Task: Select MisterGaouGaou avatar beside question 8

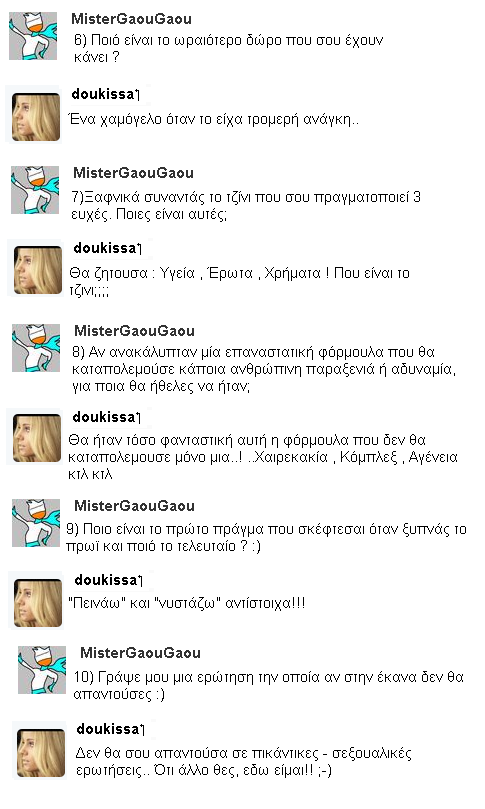Action: pyautogui.click(x=36, y=348)
